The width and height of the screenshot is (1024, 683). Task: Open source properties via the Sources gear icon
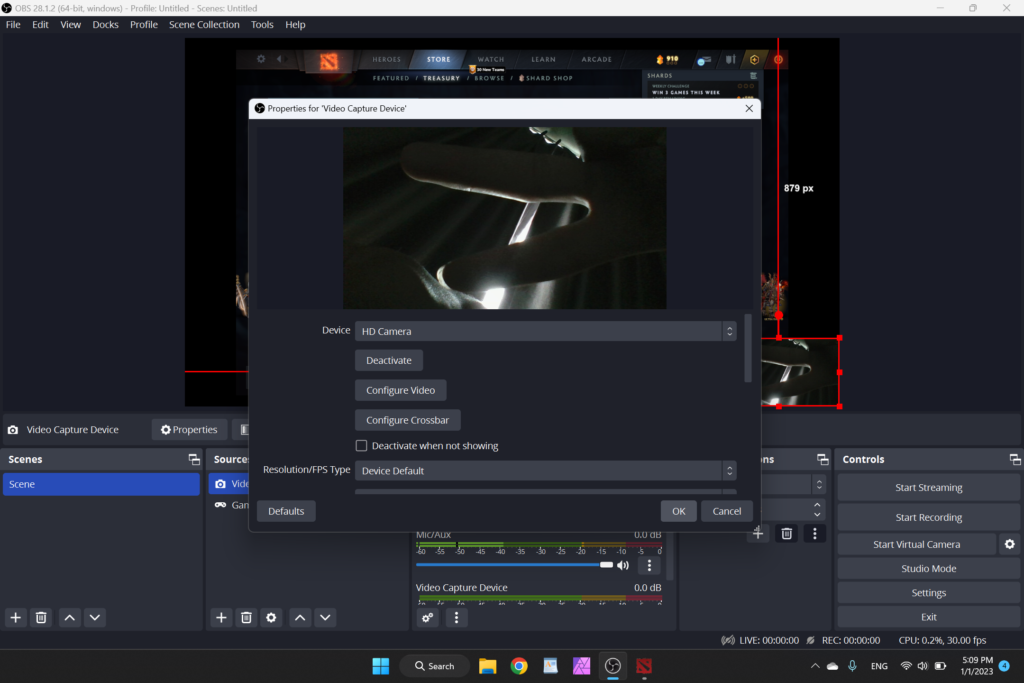[x=271, y=617]
